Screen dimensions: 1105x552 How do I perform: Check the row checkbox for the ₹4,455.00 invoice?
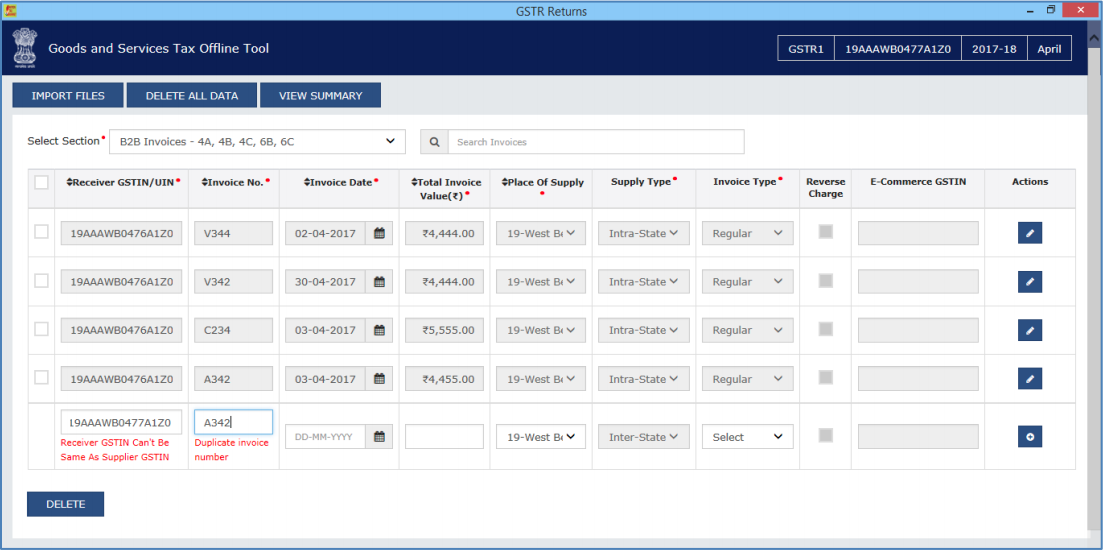[42, 378]
